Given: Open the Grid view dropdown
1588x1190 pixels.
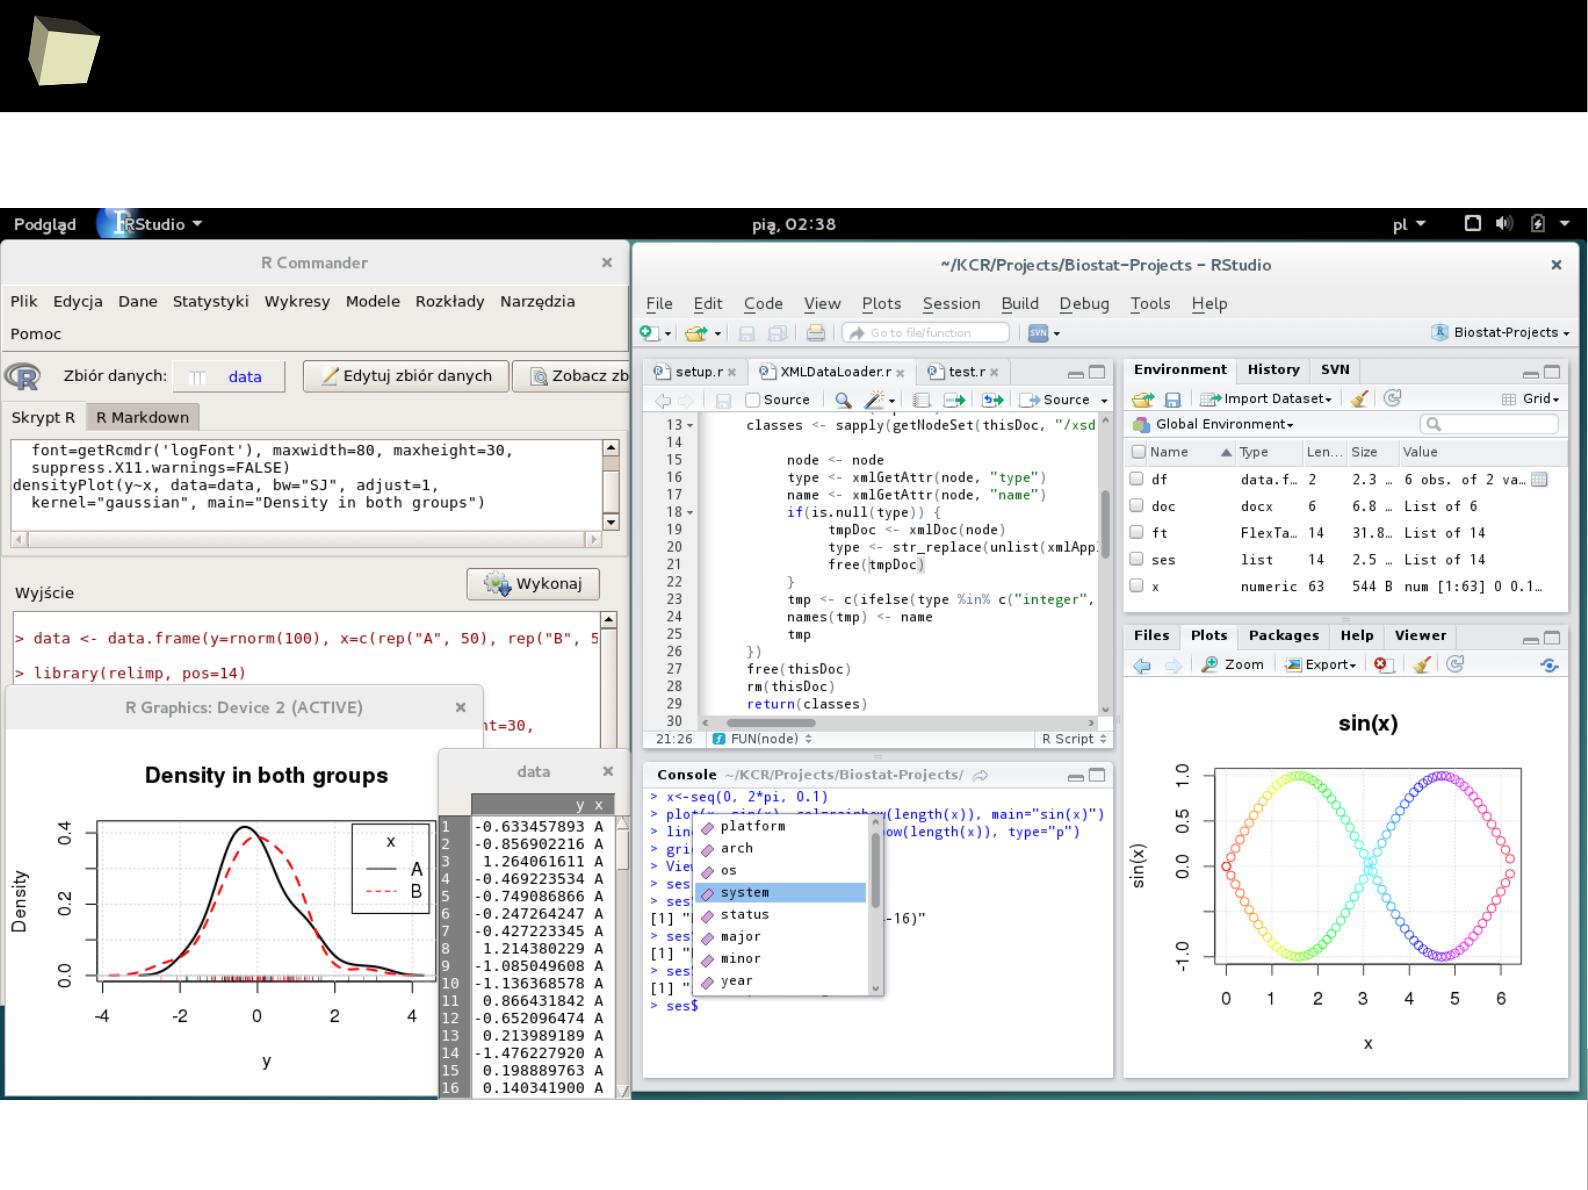Looking at the screenshot, I should point(1531,399).
